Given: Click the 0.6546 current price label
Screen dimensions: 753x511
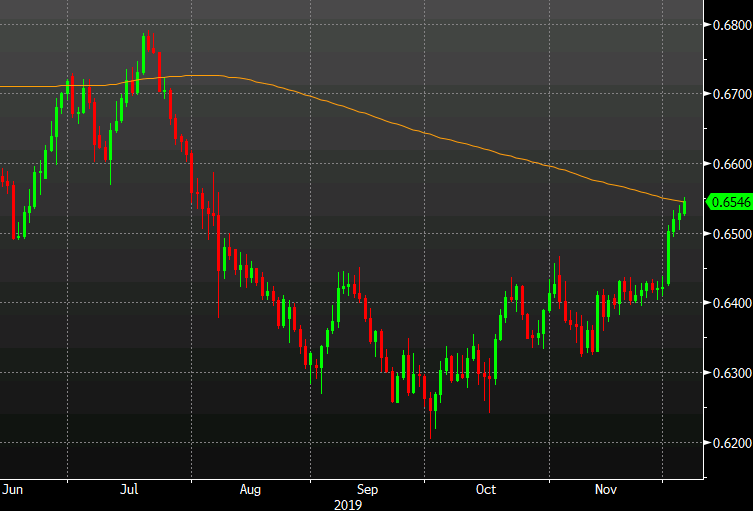Looking at the screenshot, I should (x=729, y=202).
